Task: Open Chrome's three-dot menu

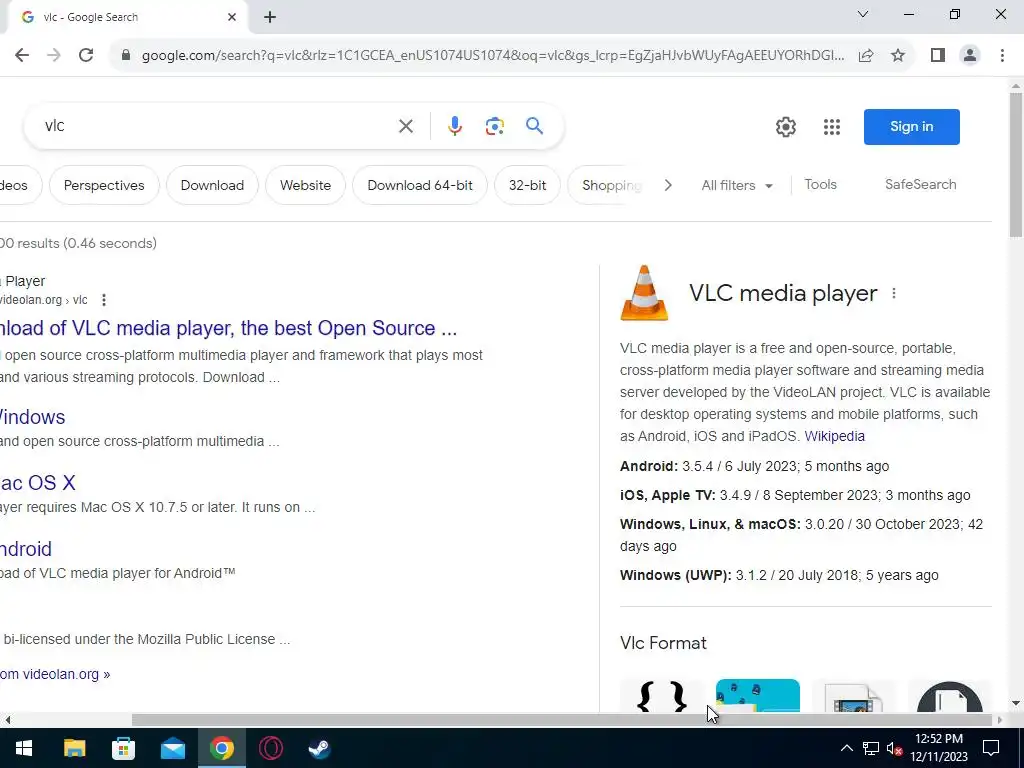Action: pyautogui.click(x=1002, y=56)
